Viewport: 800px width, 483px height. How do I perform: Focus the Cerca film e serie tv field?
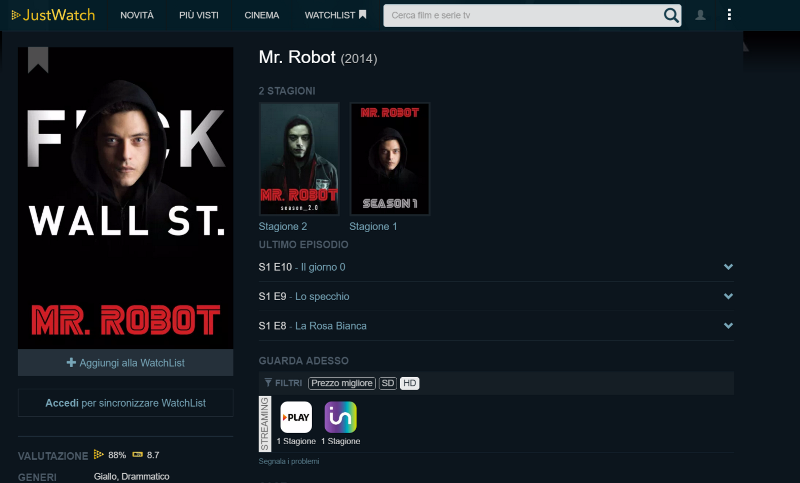[x=523, y=15]
